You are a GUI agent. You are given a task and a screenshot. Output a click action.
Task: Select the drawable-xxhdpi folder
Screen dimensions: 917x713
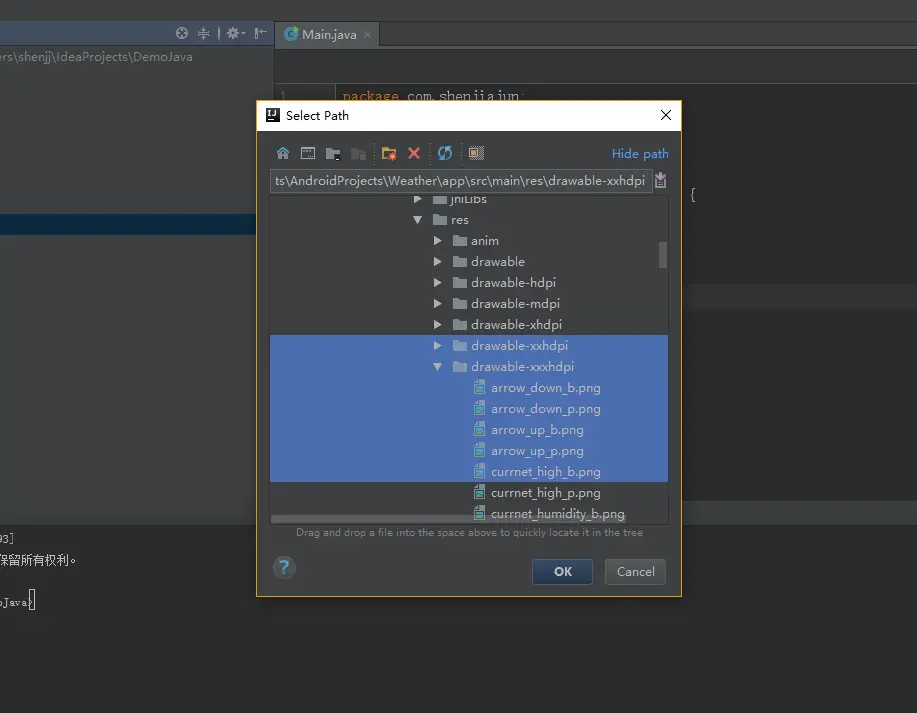pyautogui.click(x=468, y=346)
